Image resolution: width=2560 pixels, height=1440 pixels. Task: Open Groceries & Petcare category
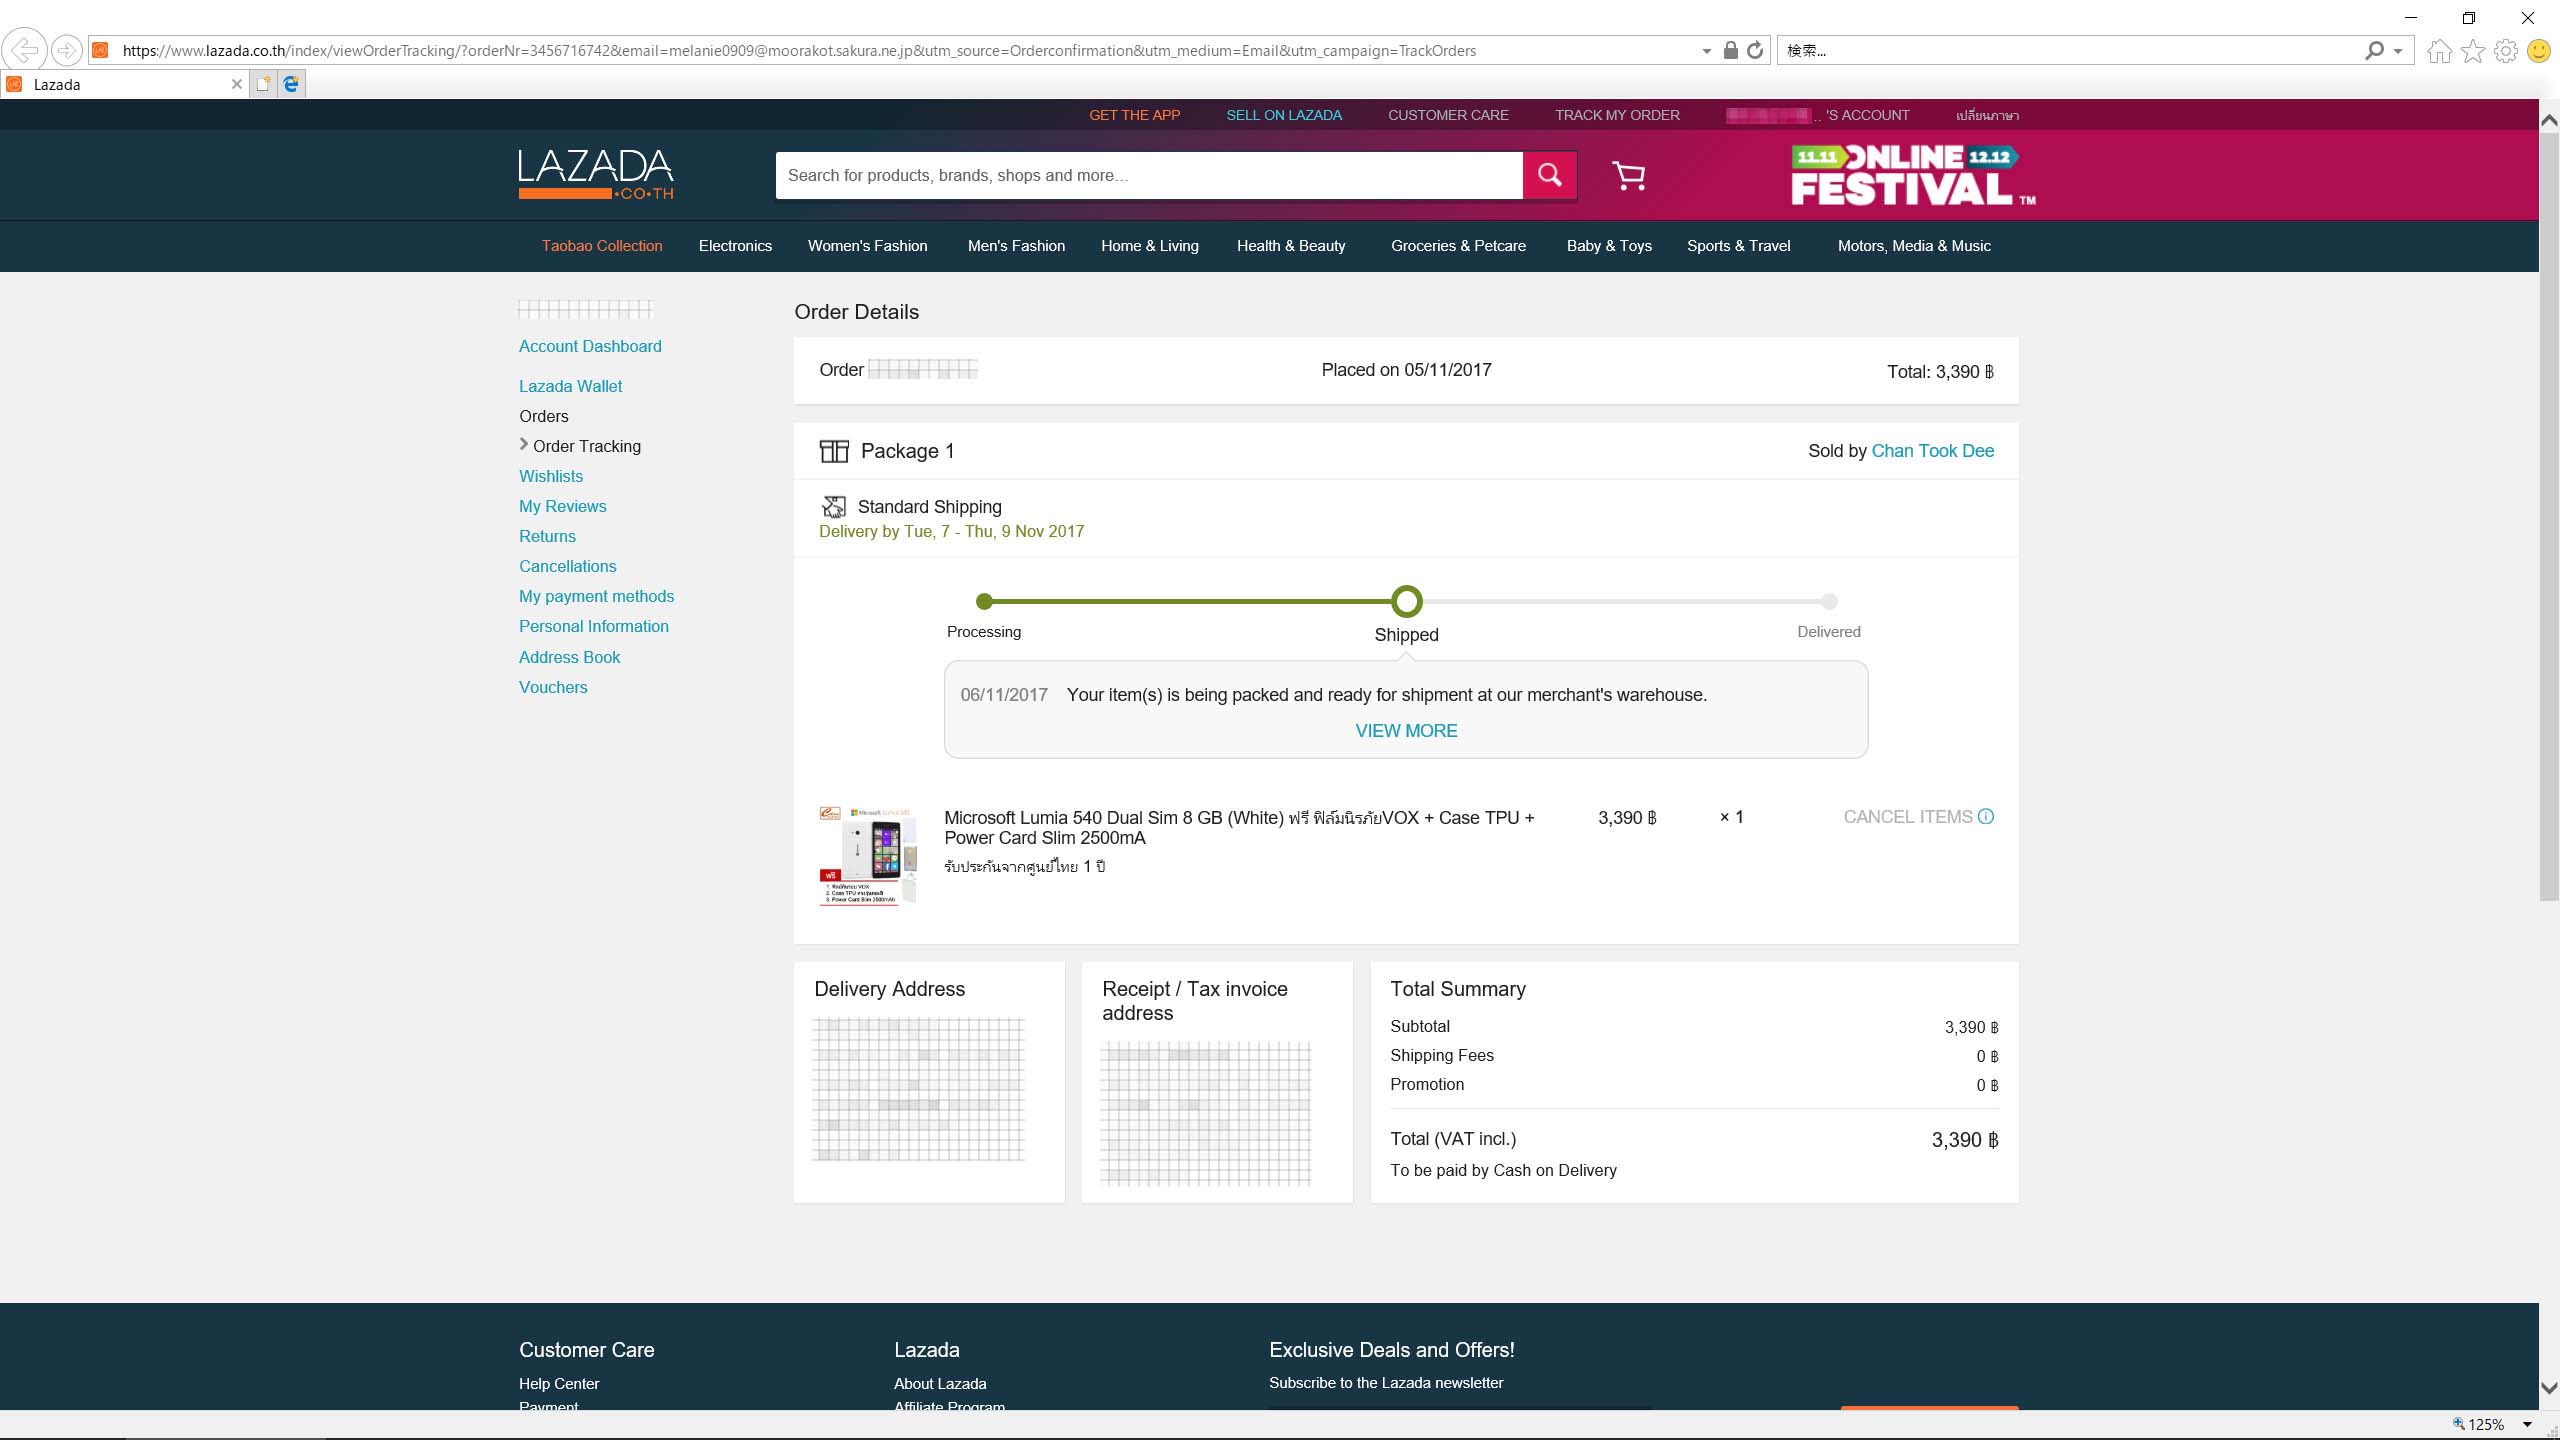1458,246
